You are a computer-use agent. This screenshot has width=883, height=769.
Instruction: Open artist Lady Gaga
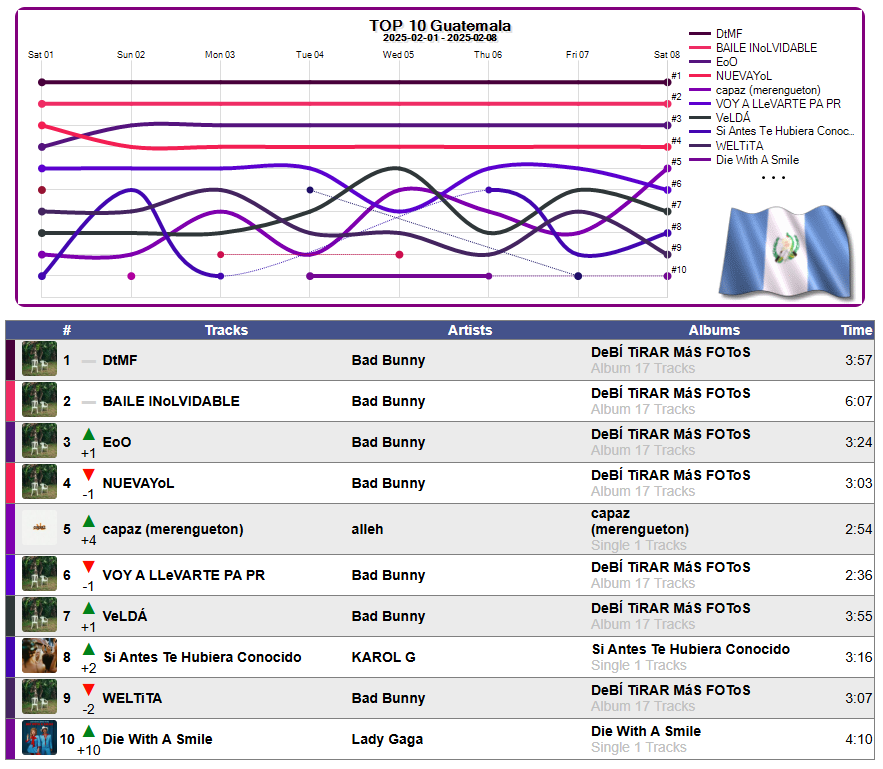click(x=387, y=739)
